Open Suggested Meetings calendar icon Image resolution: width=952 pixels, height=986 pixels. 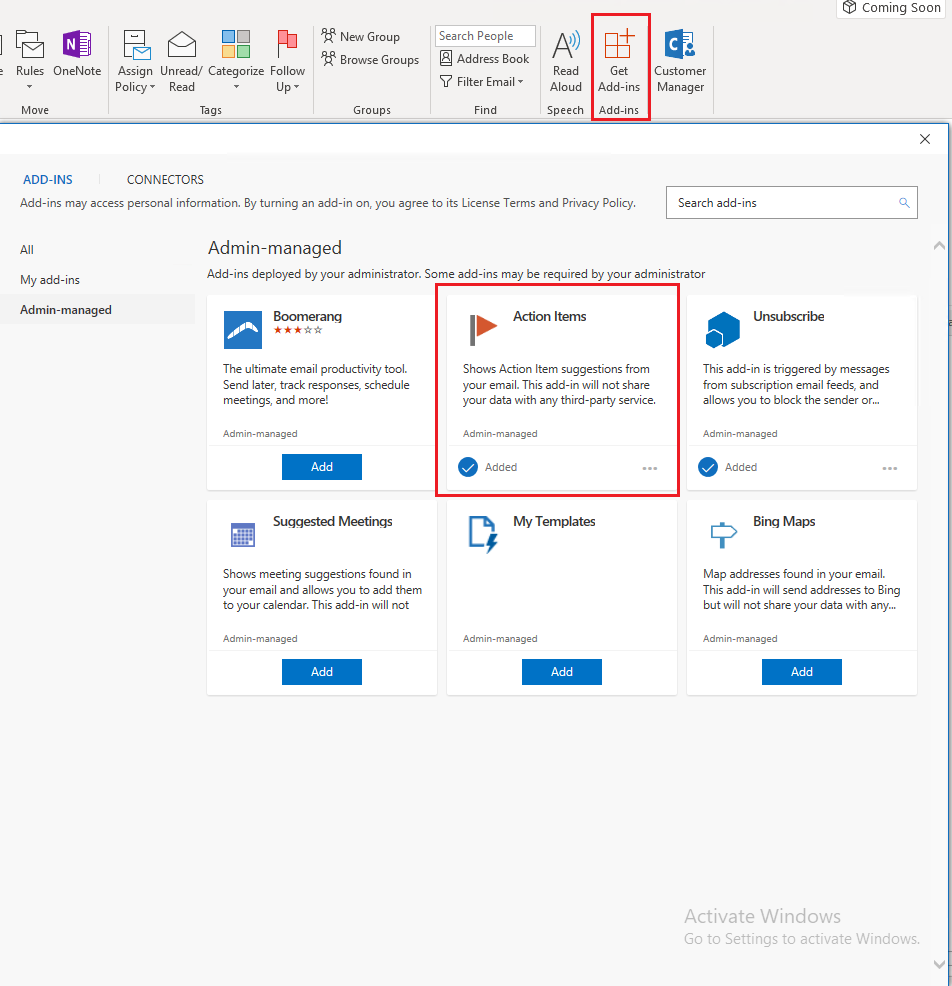click(243, 535)
